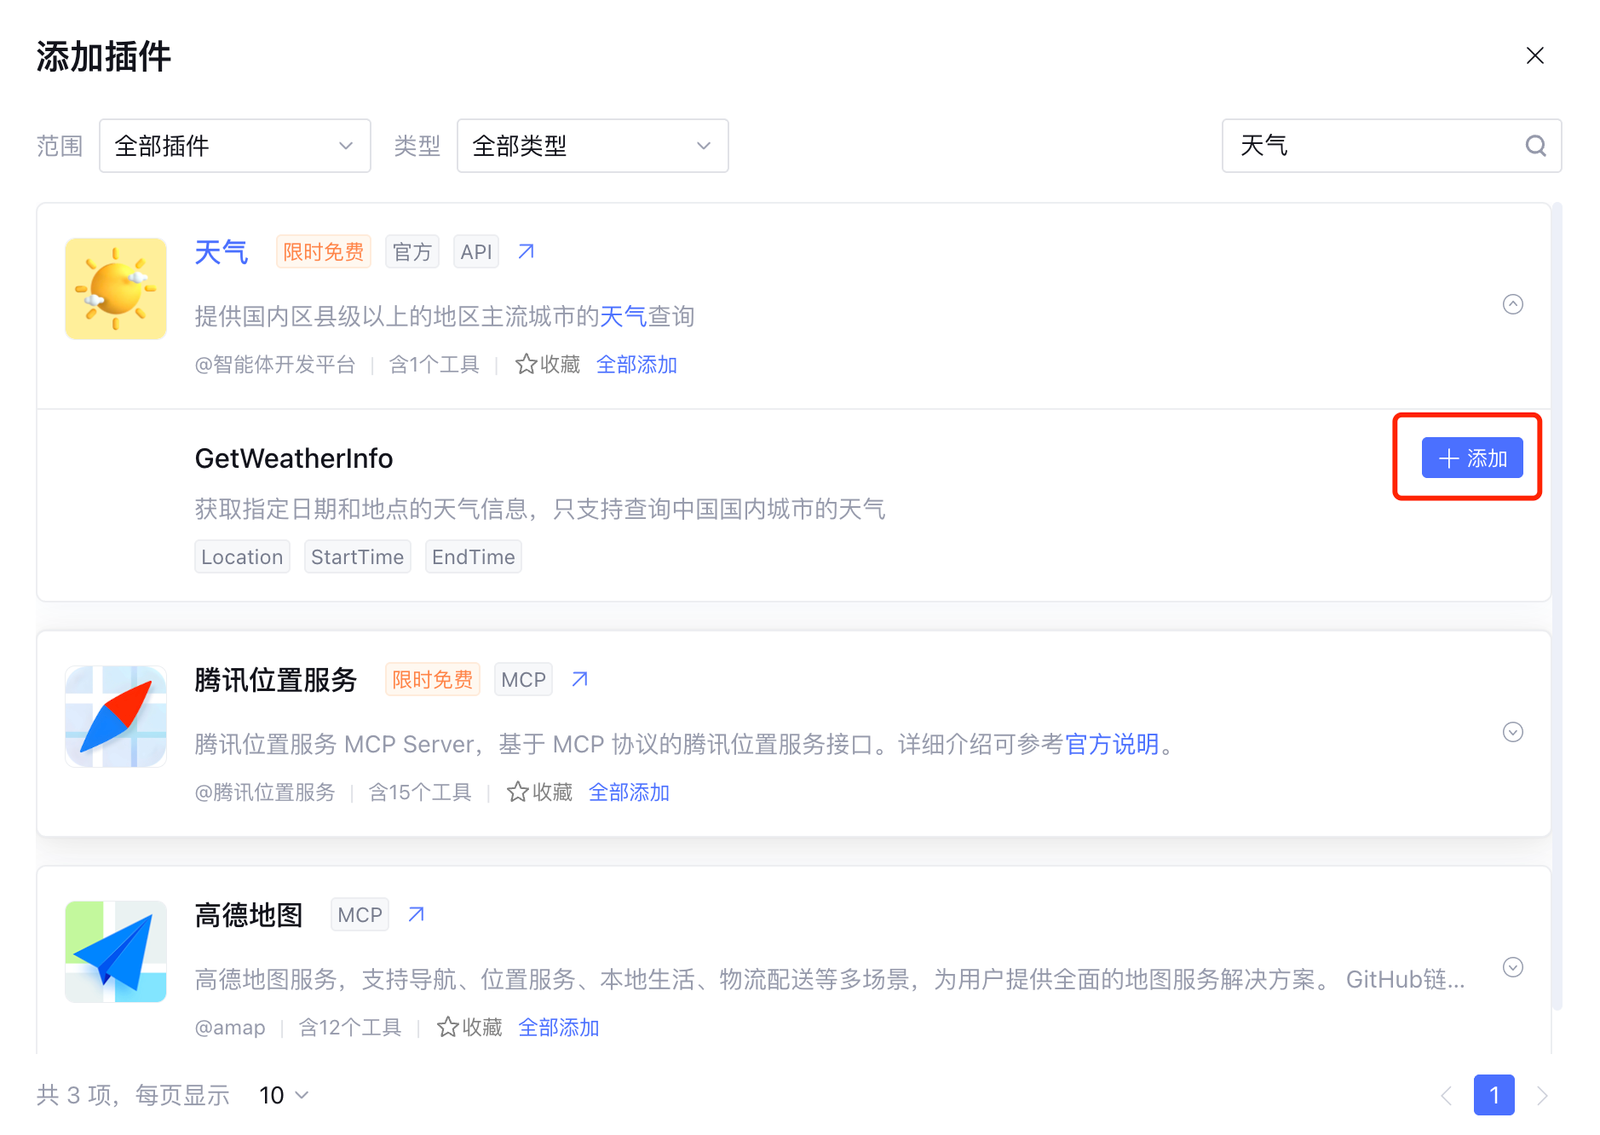Image resolution: width=1600 pixels, height=1135 pixels.
Task: Expand the 高德地图 tool list
Action: point(1513,968)
